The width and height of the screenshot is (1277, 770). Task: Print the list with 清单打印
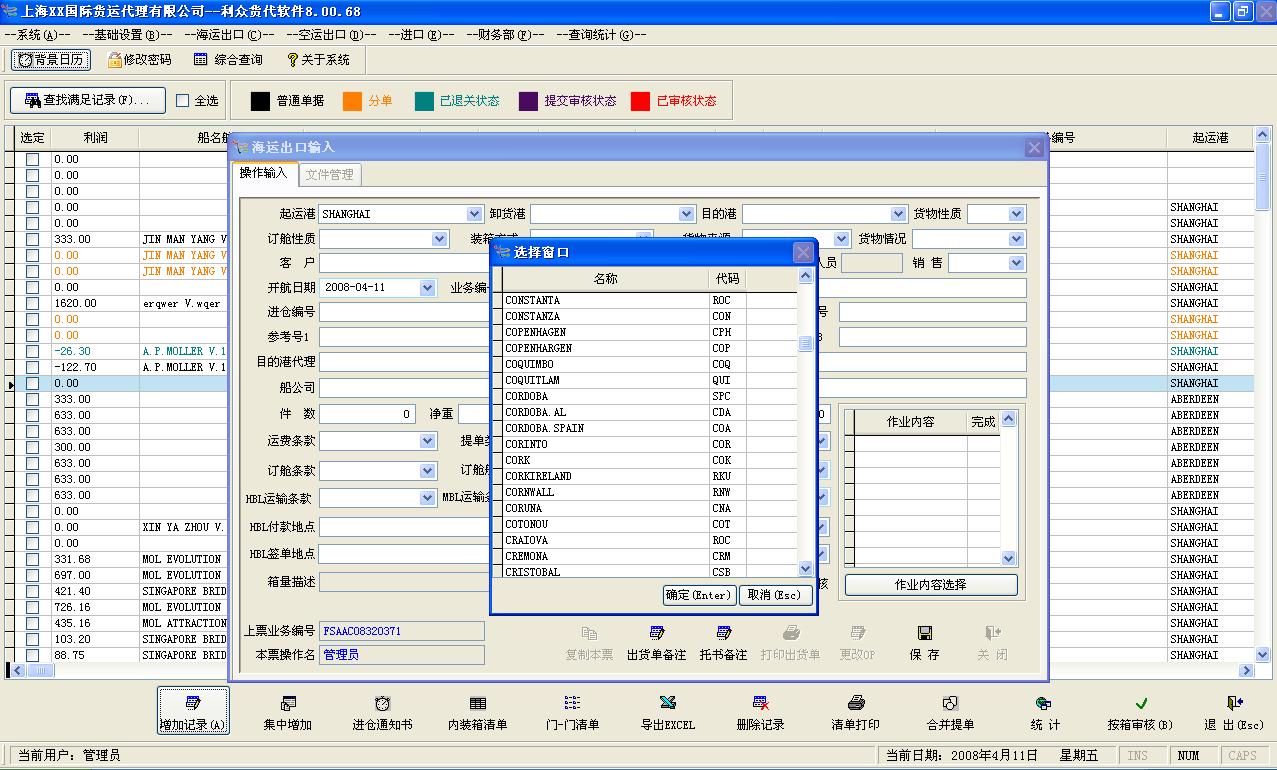(x=856, y=711)
